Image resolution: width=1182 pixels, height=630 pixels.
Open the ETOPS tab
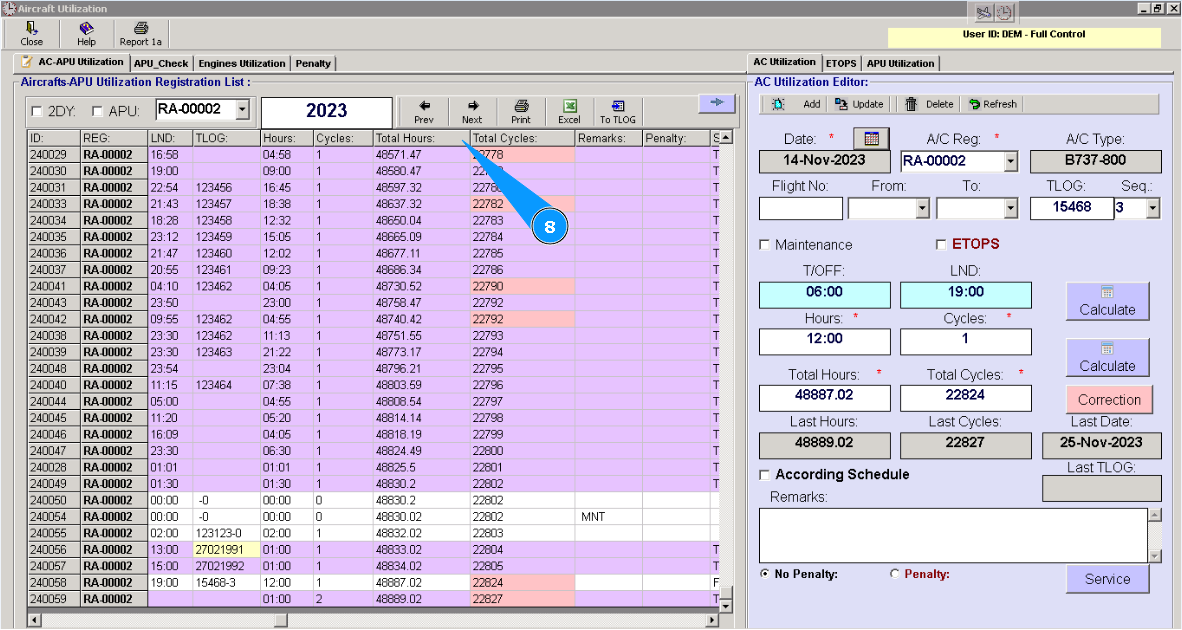coord(840,63)
